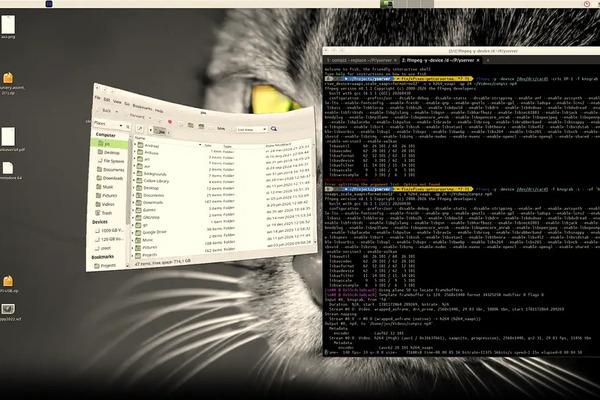Expand the Google Drive folder row
This screenshot has height=400, width=600.
point(134,232)
